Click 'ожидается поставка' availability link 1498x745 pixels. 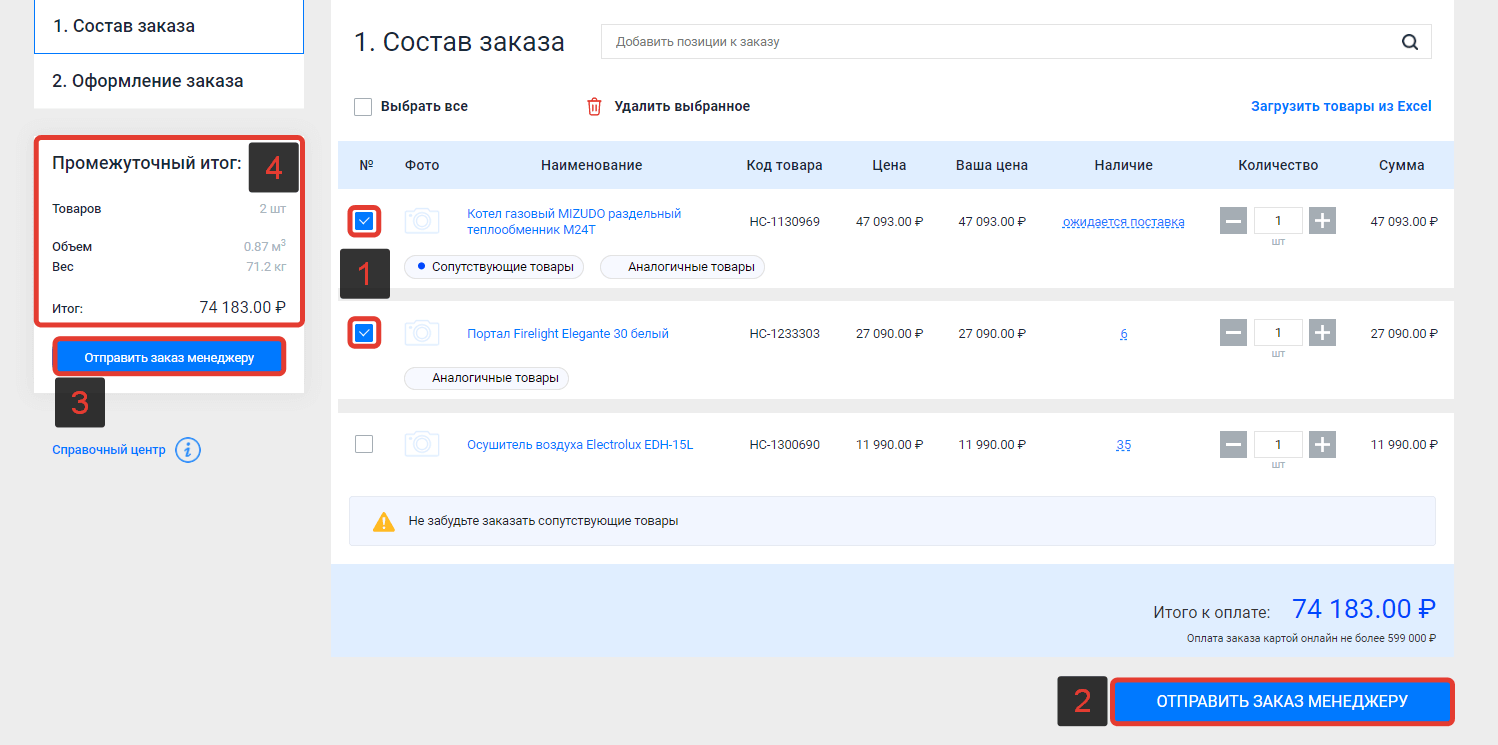pyautogui.click(x=1123, y=222)
